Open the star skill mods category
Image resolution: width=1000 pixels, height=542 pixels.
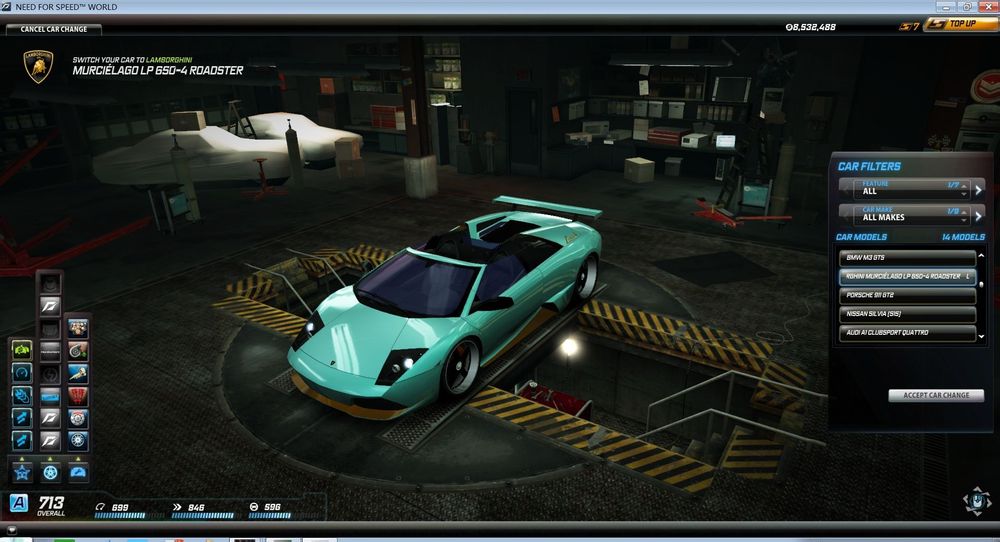22,472
